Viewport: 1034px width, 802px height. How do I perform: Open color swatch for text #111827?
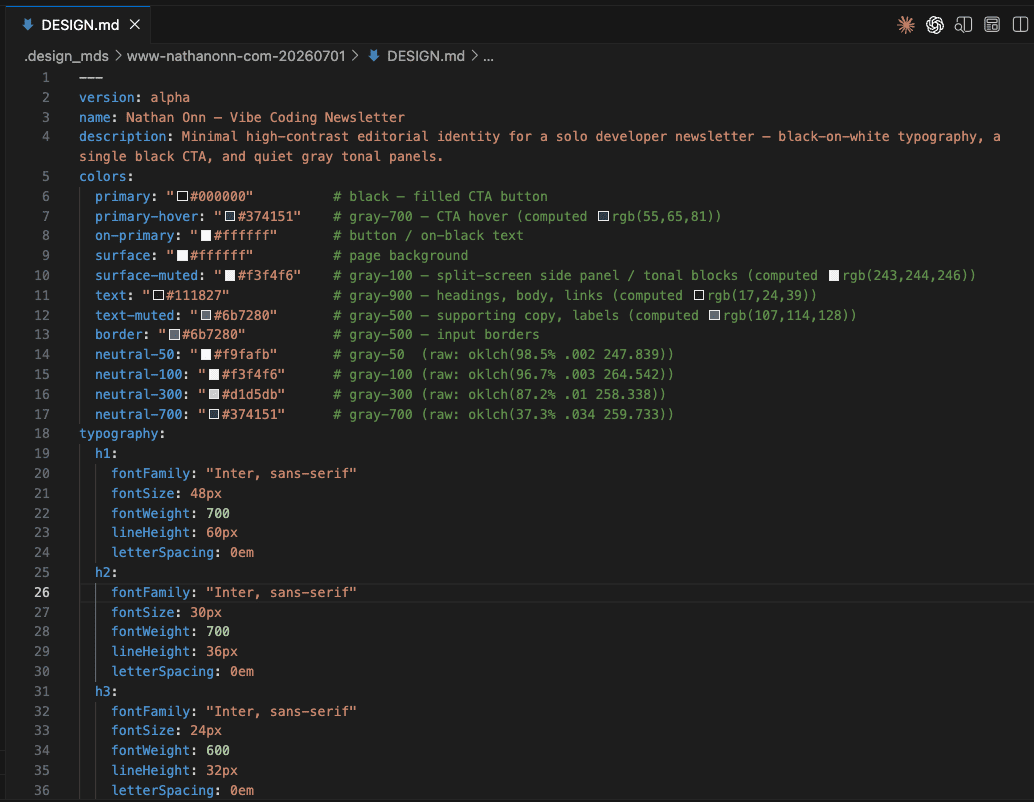pyautogui.click(x=158, y=295)
